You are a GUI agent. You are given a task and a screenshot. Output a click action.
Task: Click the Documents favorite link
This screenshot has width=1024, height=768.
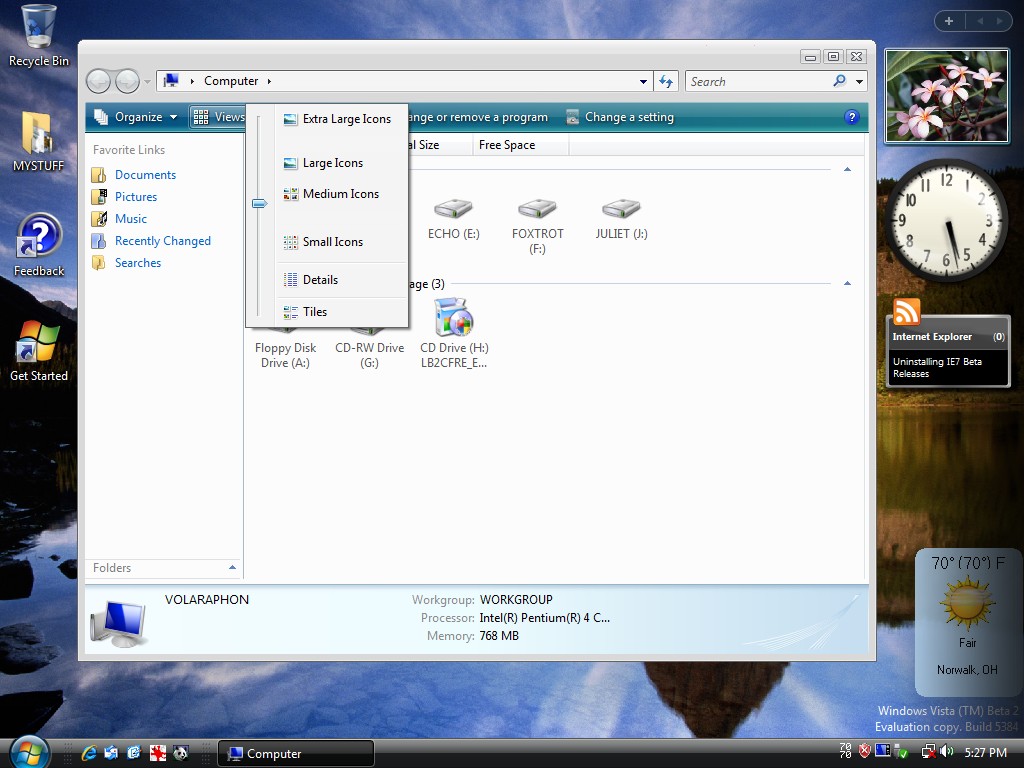(x=145, y=175)
